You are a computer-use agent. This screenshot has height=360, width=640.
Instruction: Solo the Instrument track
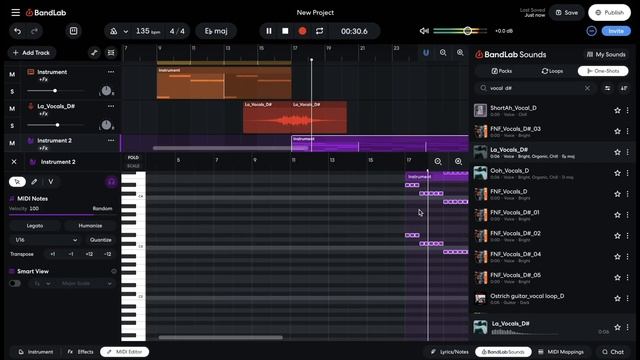12,91
